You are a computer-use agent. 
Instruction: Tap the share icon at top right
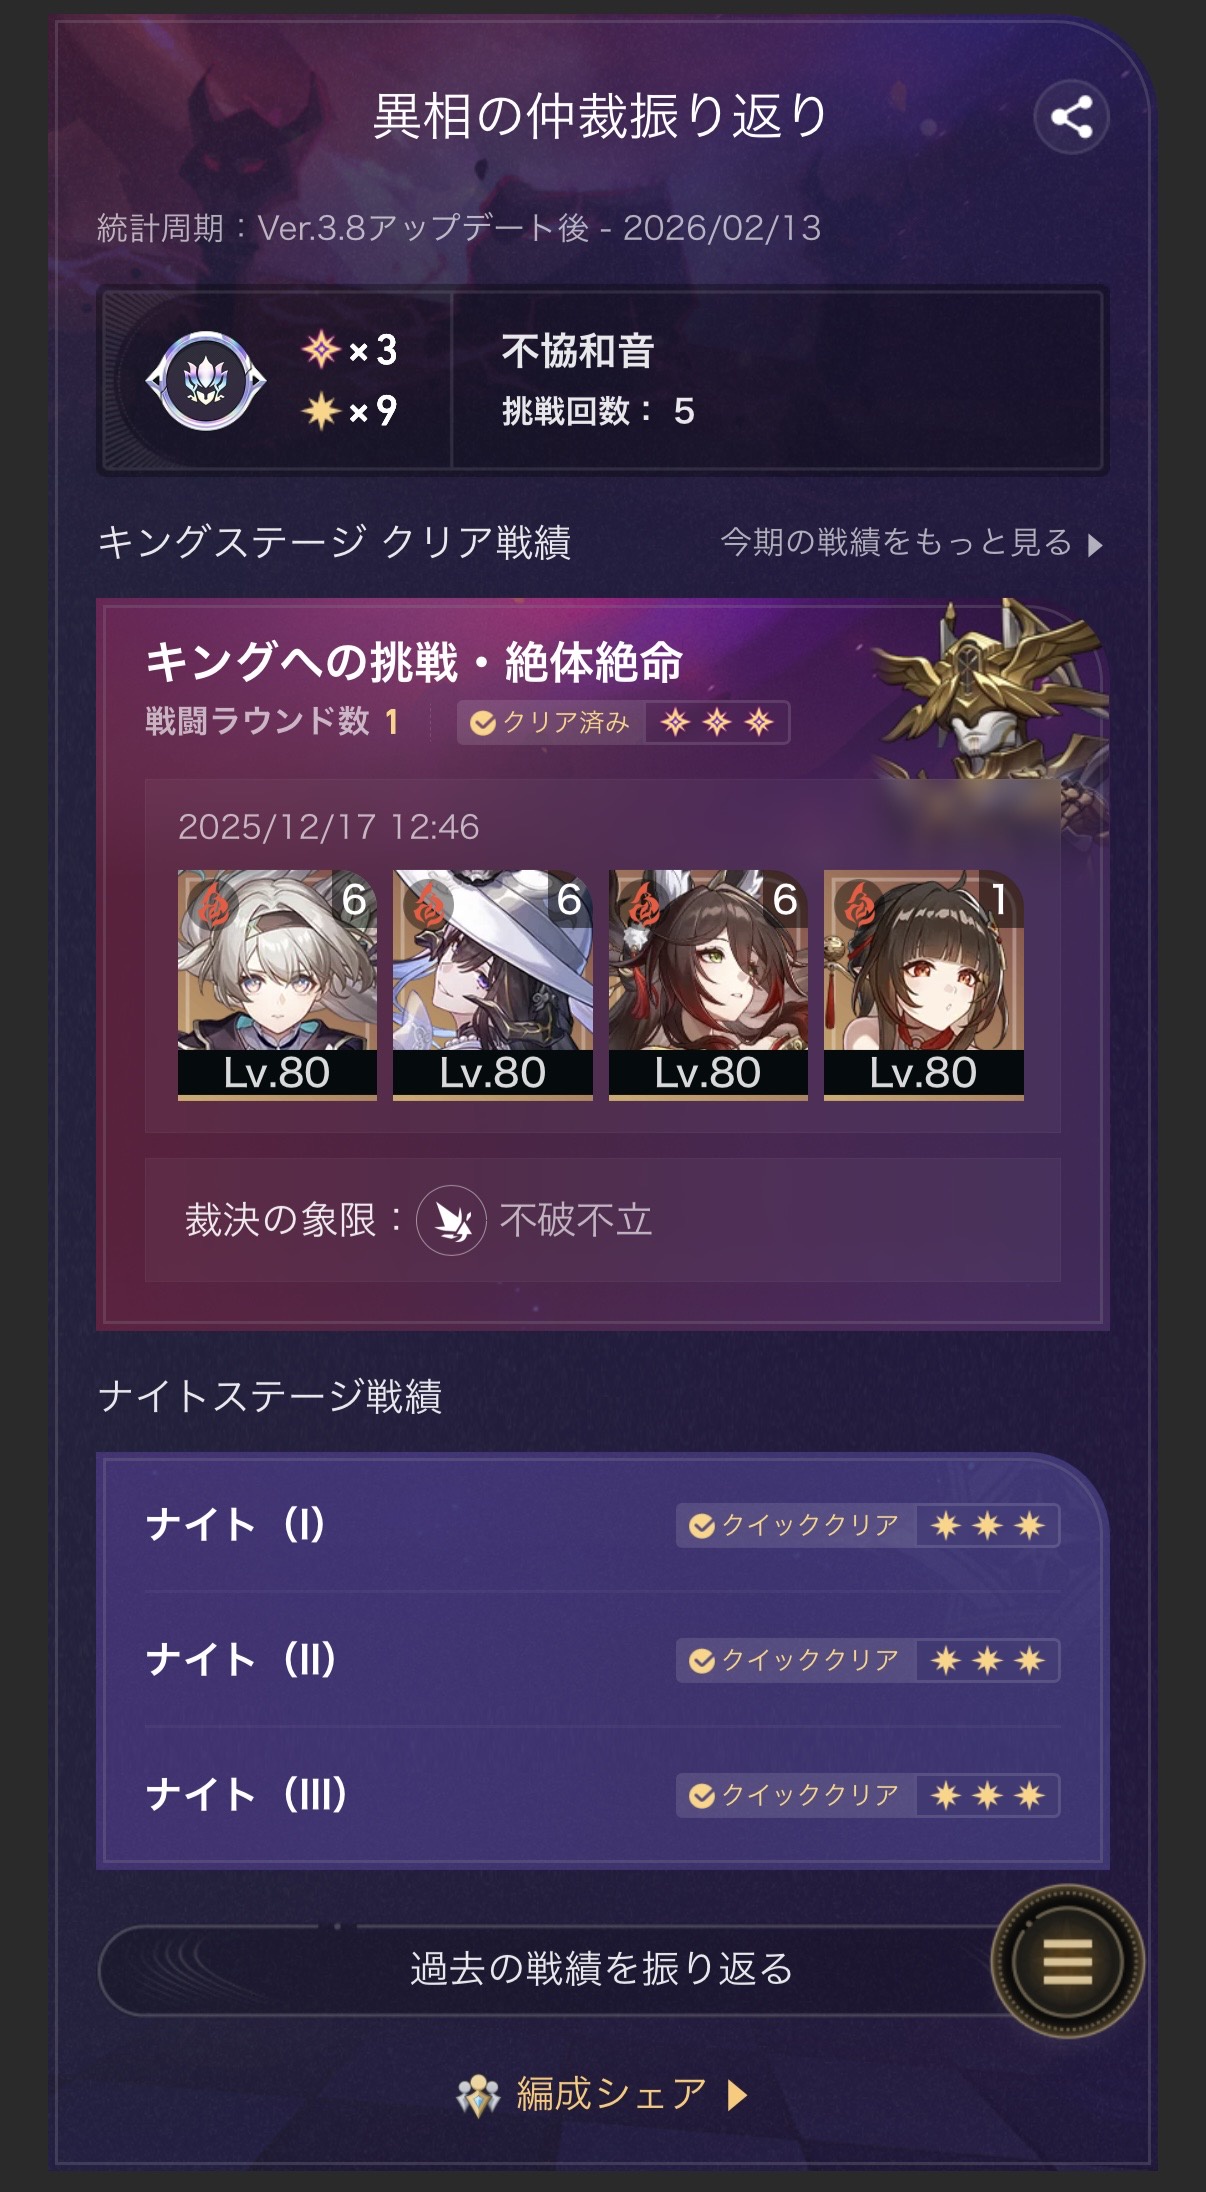tap(1071, 117)
